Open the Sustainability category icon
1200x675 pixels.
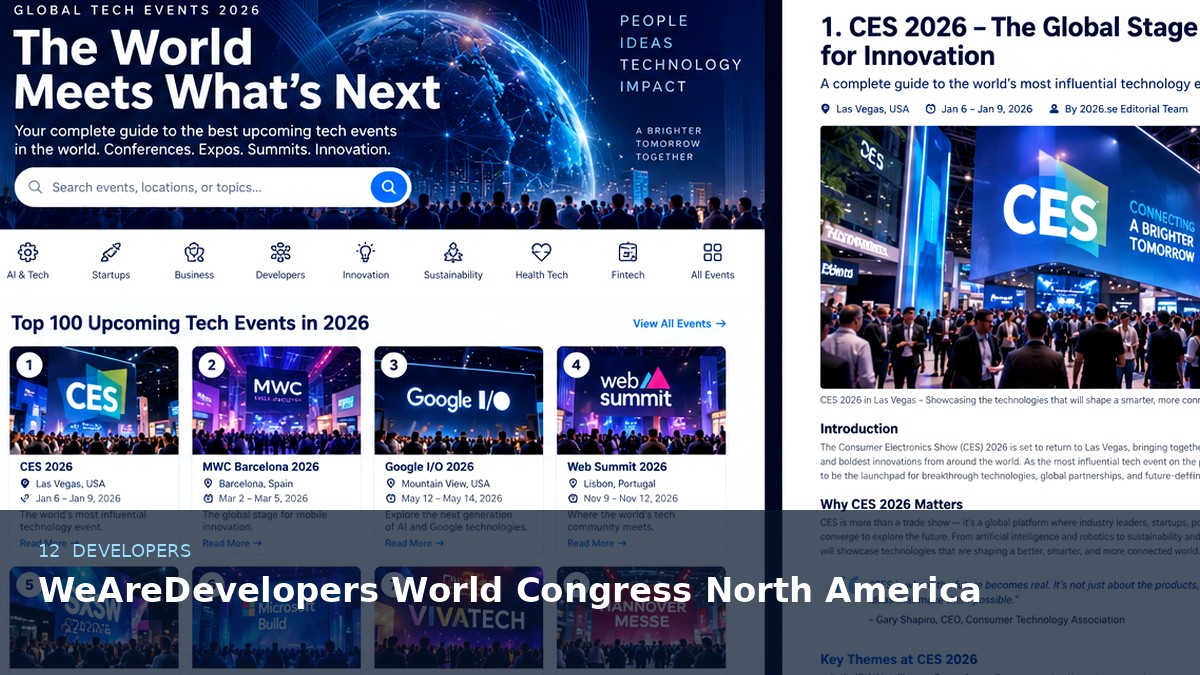tap(453, 252)
